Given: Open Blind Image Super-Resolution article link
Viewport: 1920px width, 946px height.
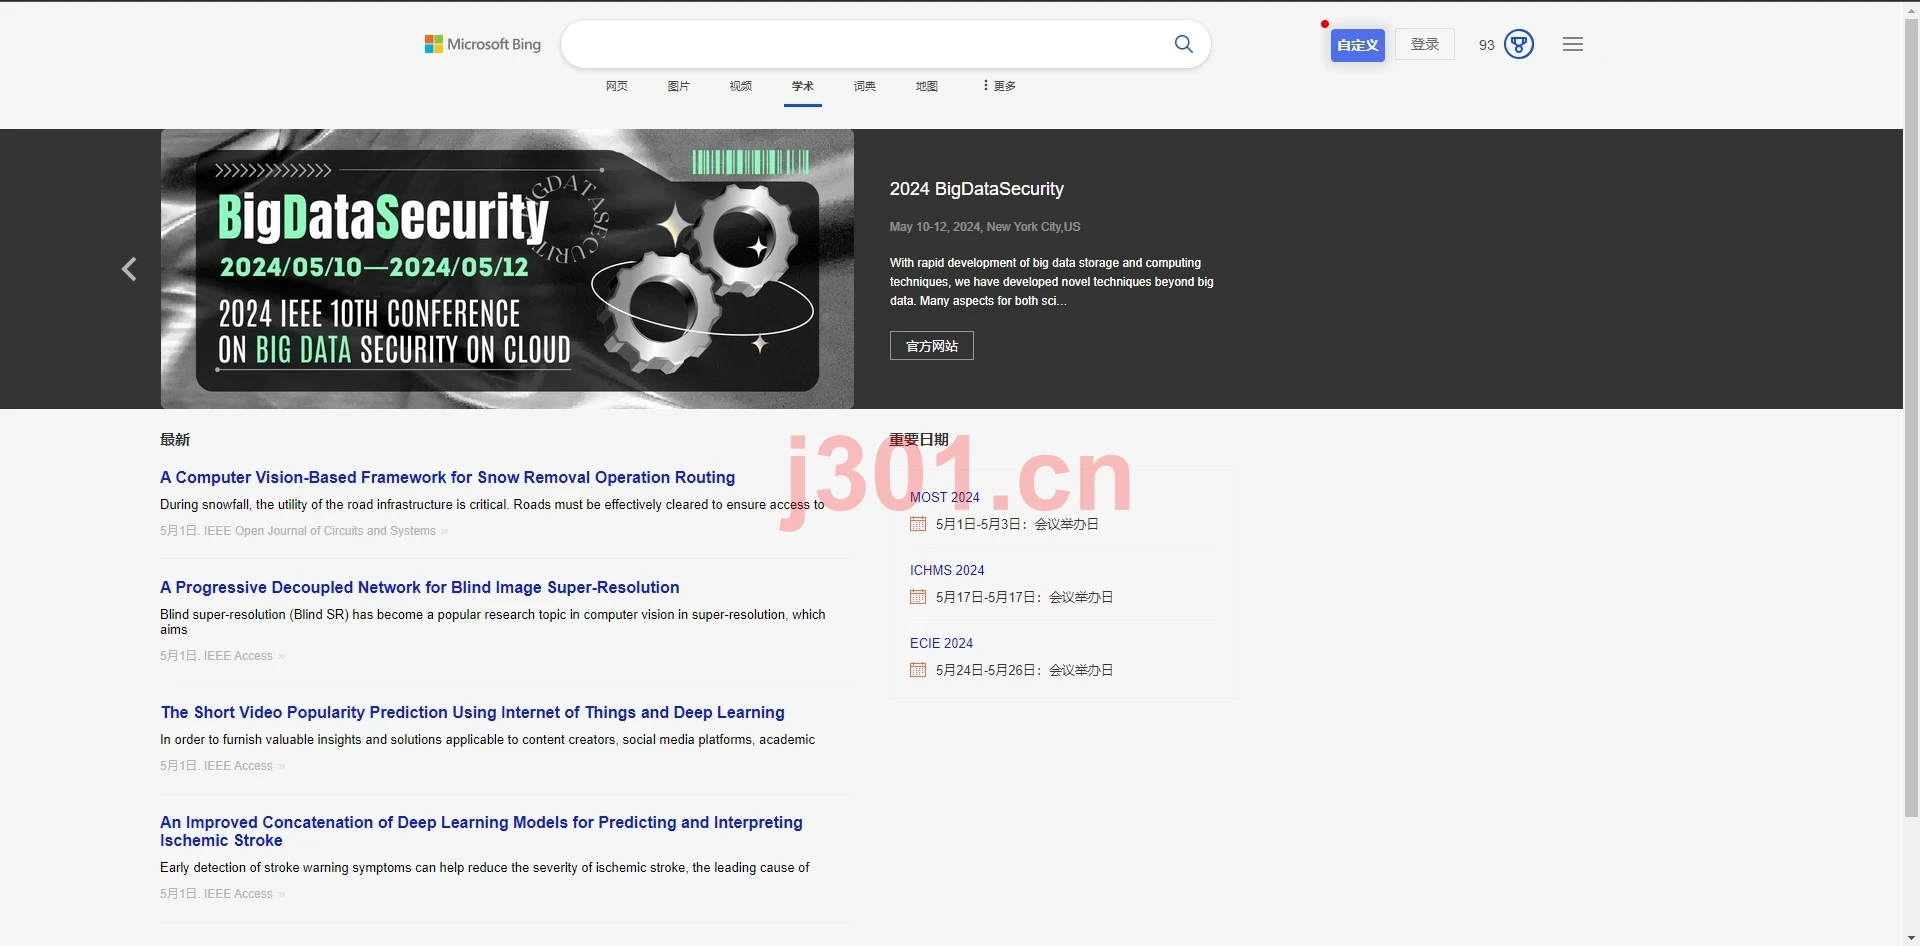Looking at the screenshot, I should tap(420, 588).
